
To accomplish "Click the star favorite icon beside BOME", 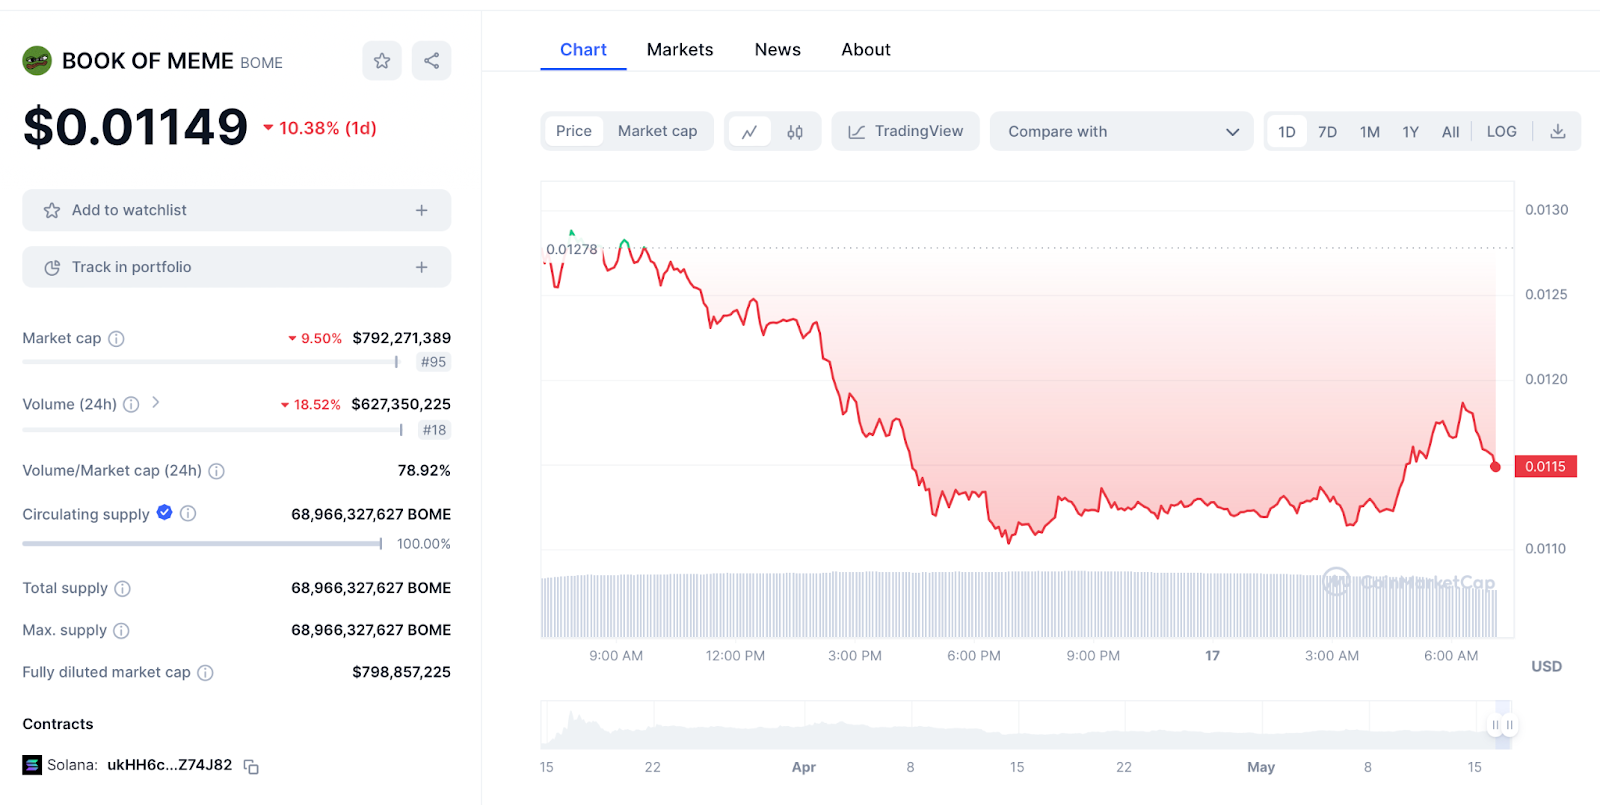I will coord(382,61).
